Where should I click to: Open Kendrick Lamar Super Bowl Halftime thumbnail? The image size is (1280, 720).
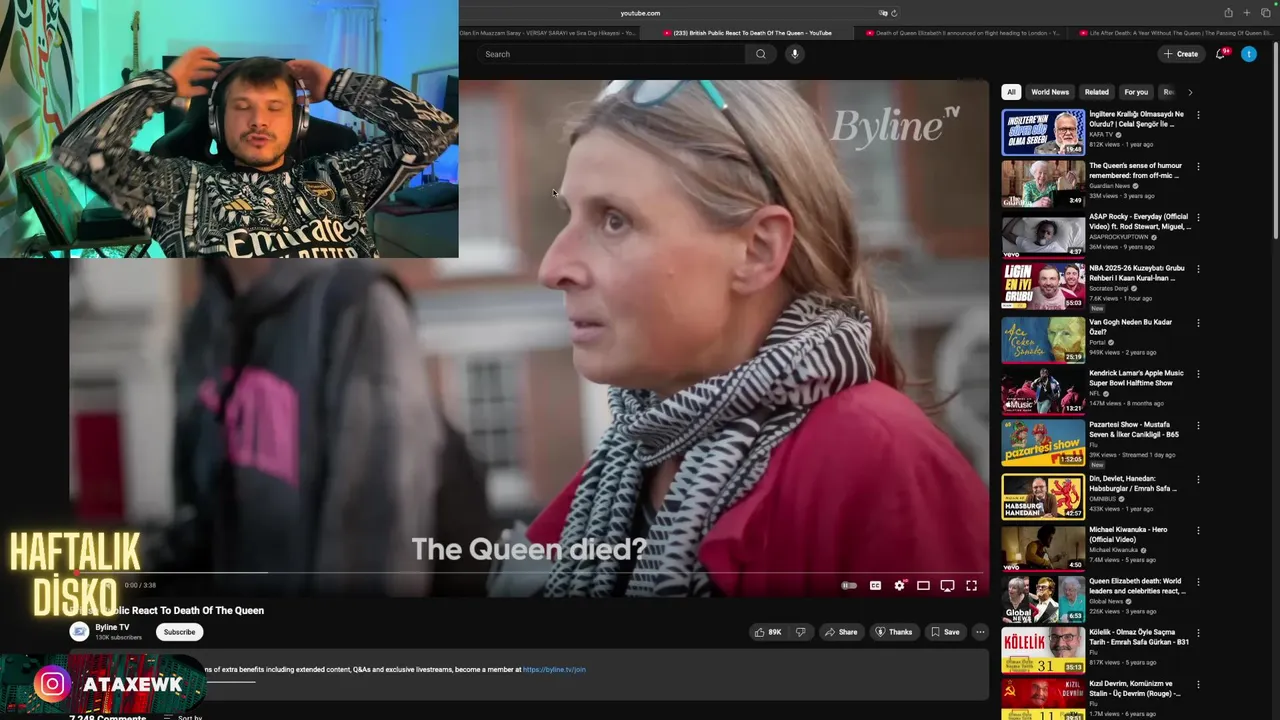tap(1043, 391)
